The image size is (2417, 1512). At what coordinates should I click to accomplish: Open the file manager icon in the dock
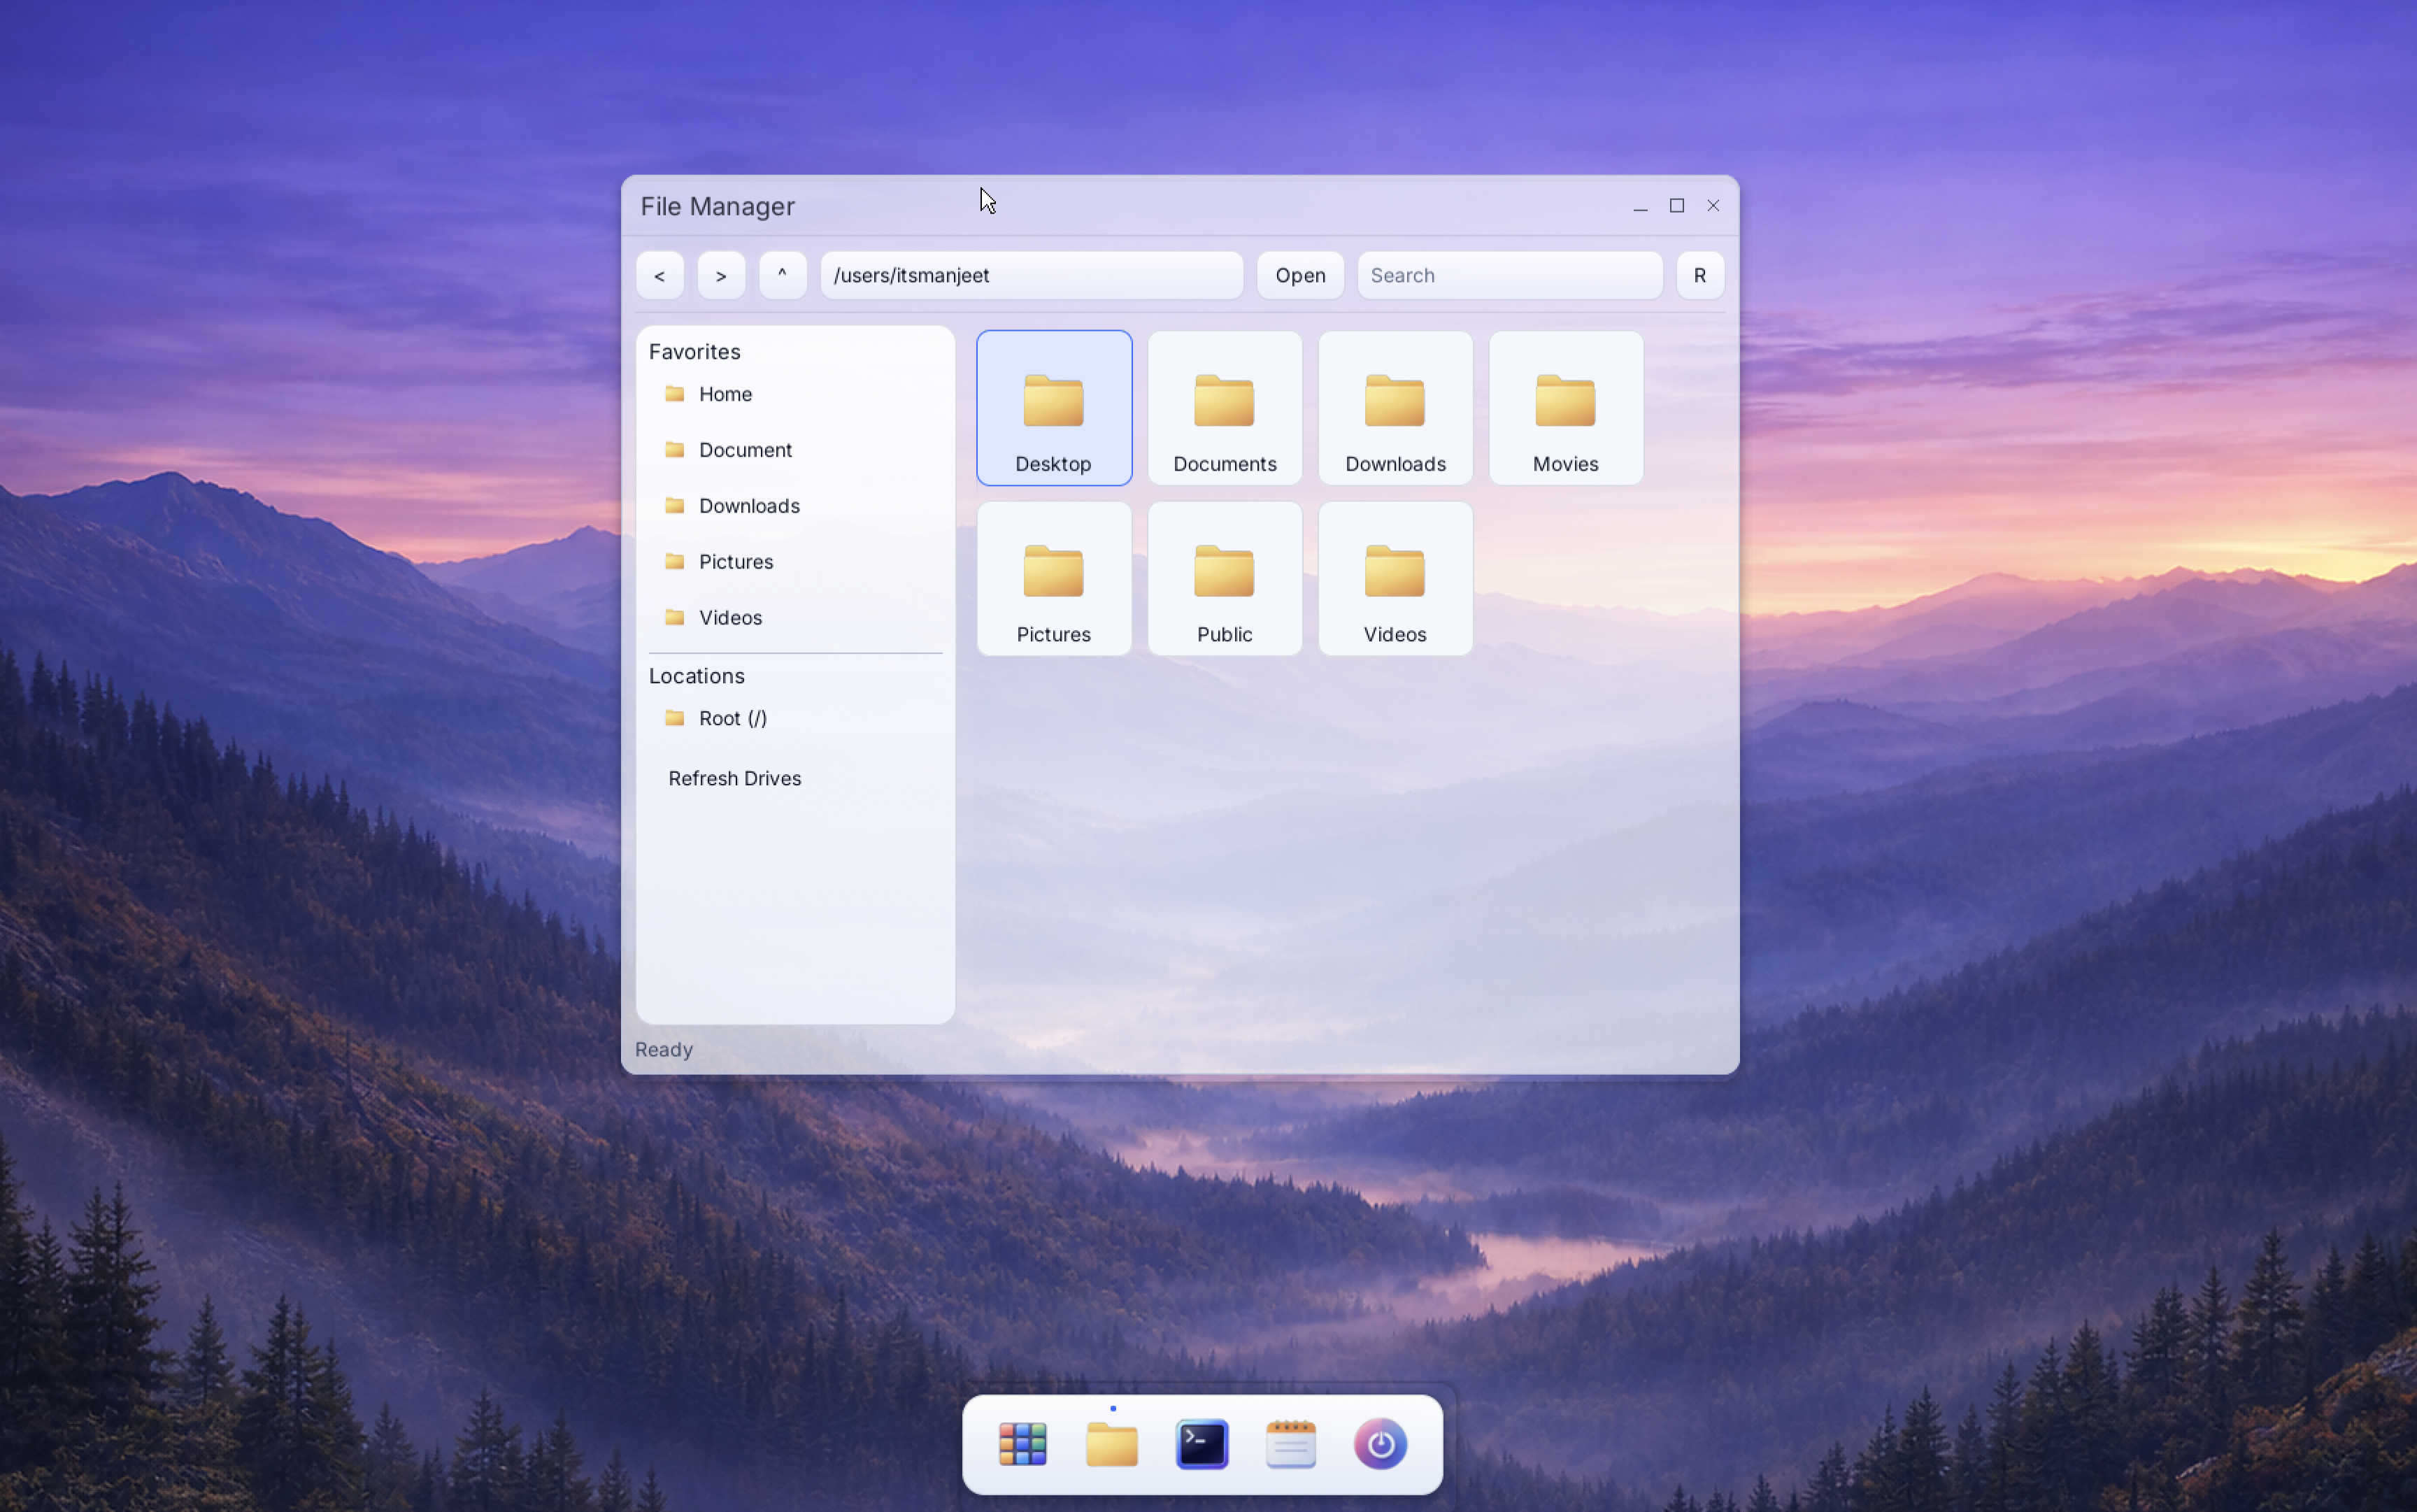(x=1111, y=1443)
